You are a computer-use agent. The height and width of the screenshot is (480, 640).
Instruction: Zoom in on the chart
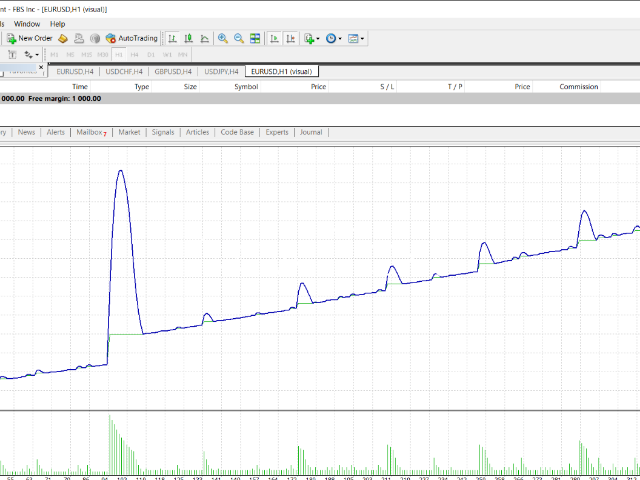click(x=222, y=38)
